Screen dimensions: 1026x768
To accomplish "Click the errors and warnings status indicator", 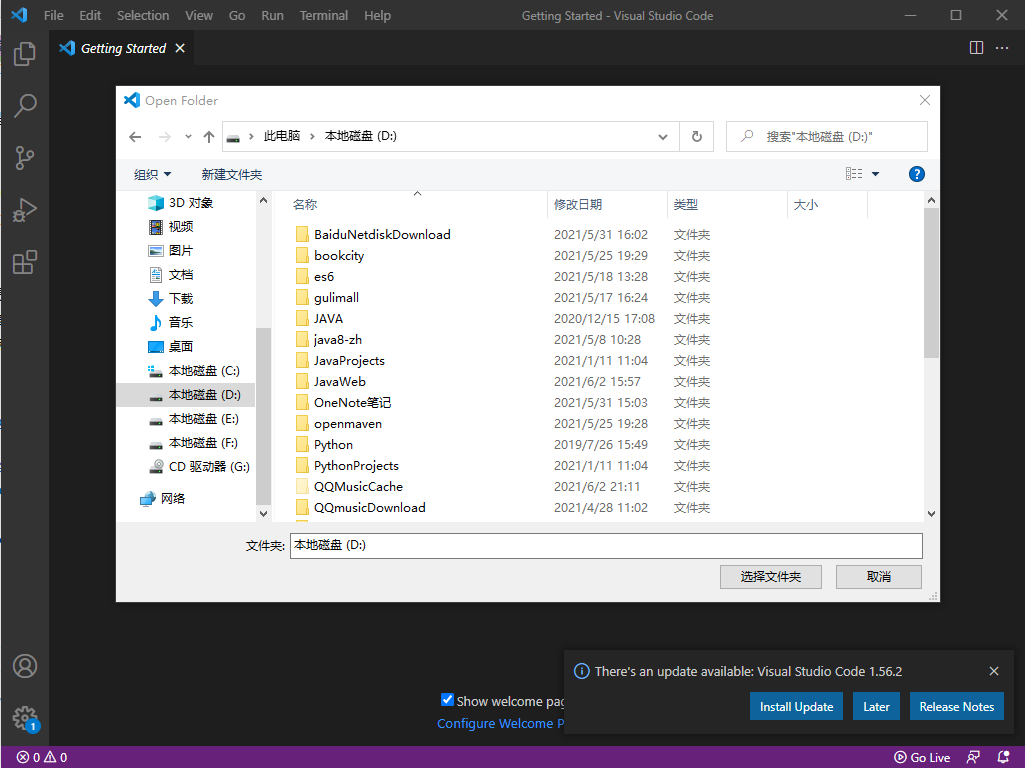I will 42,757.
